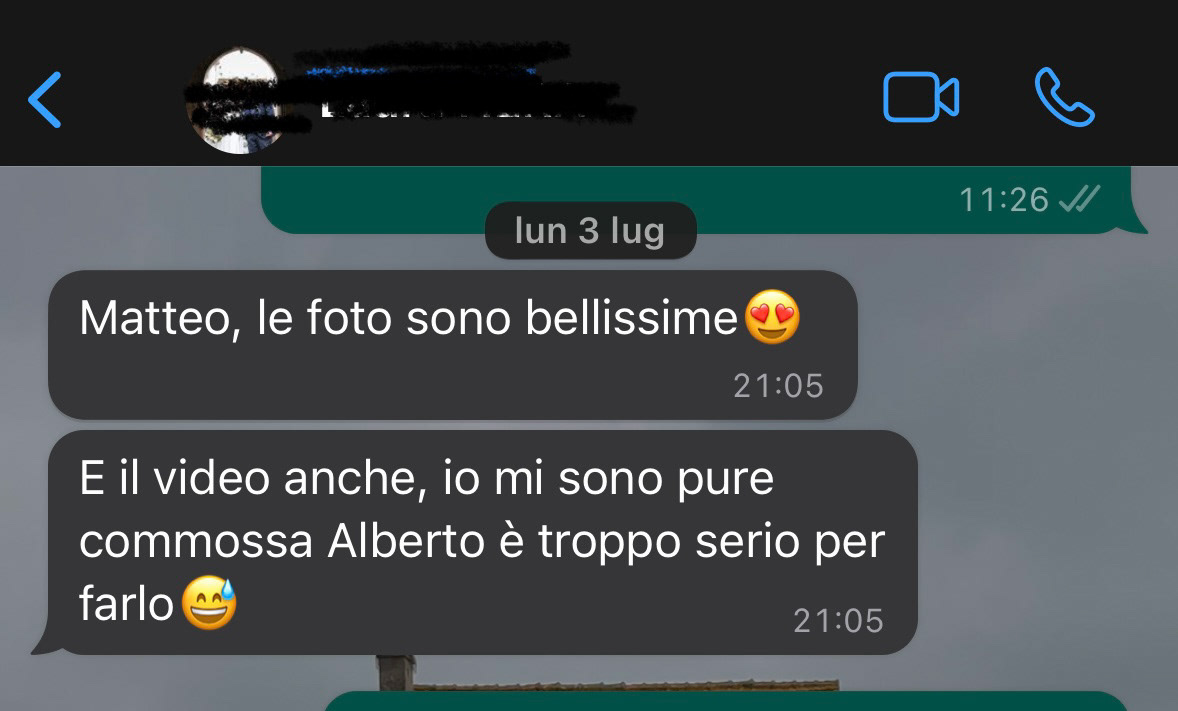Viewport: 1178px width, 711px height.
Task: Tap the 11:26 timestamp on the sent message
Action: click(1004, 200)
